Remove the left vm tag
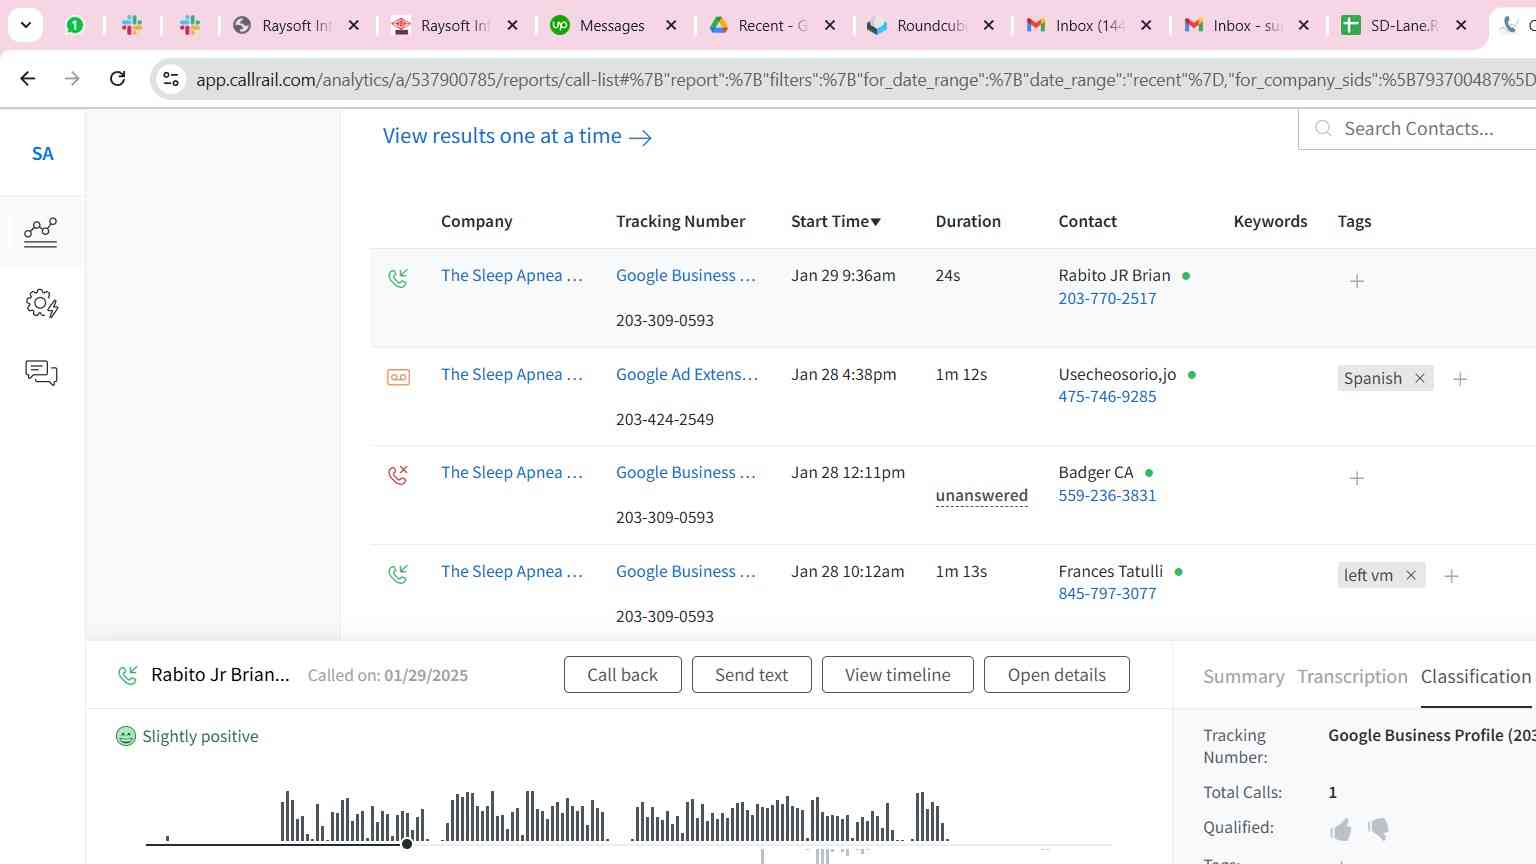 [x=1411, y=575]
